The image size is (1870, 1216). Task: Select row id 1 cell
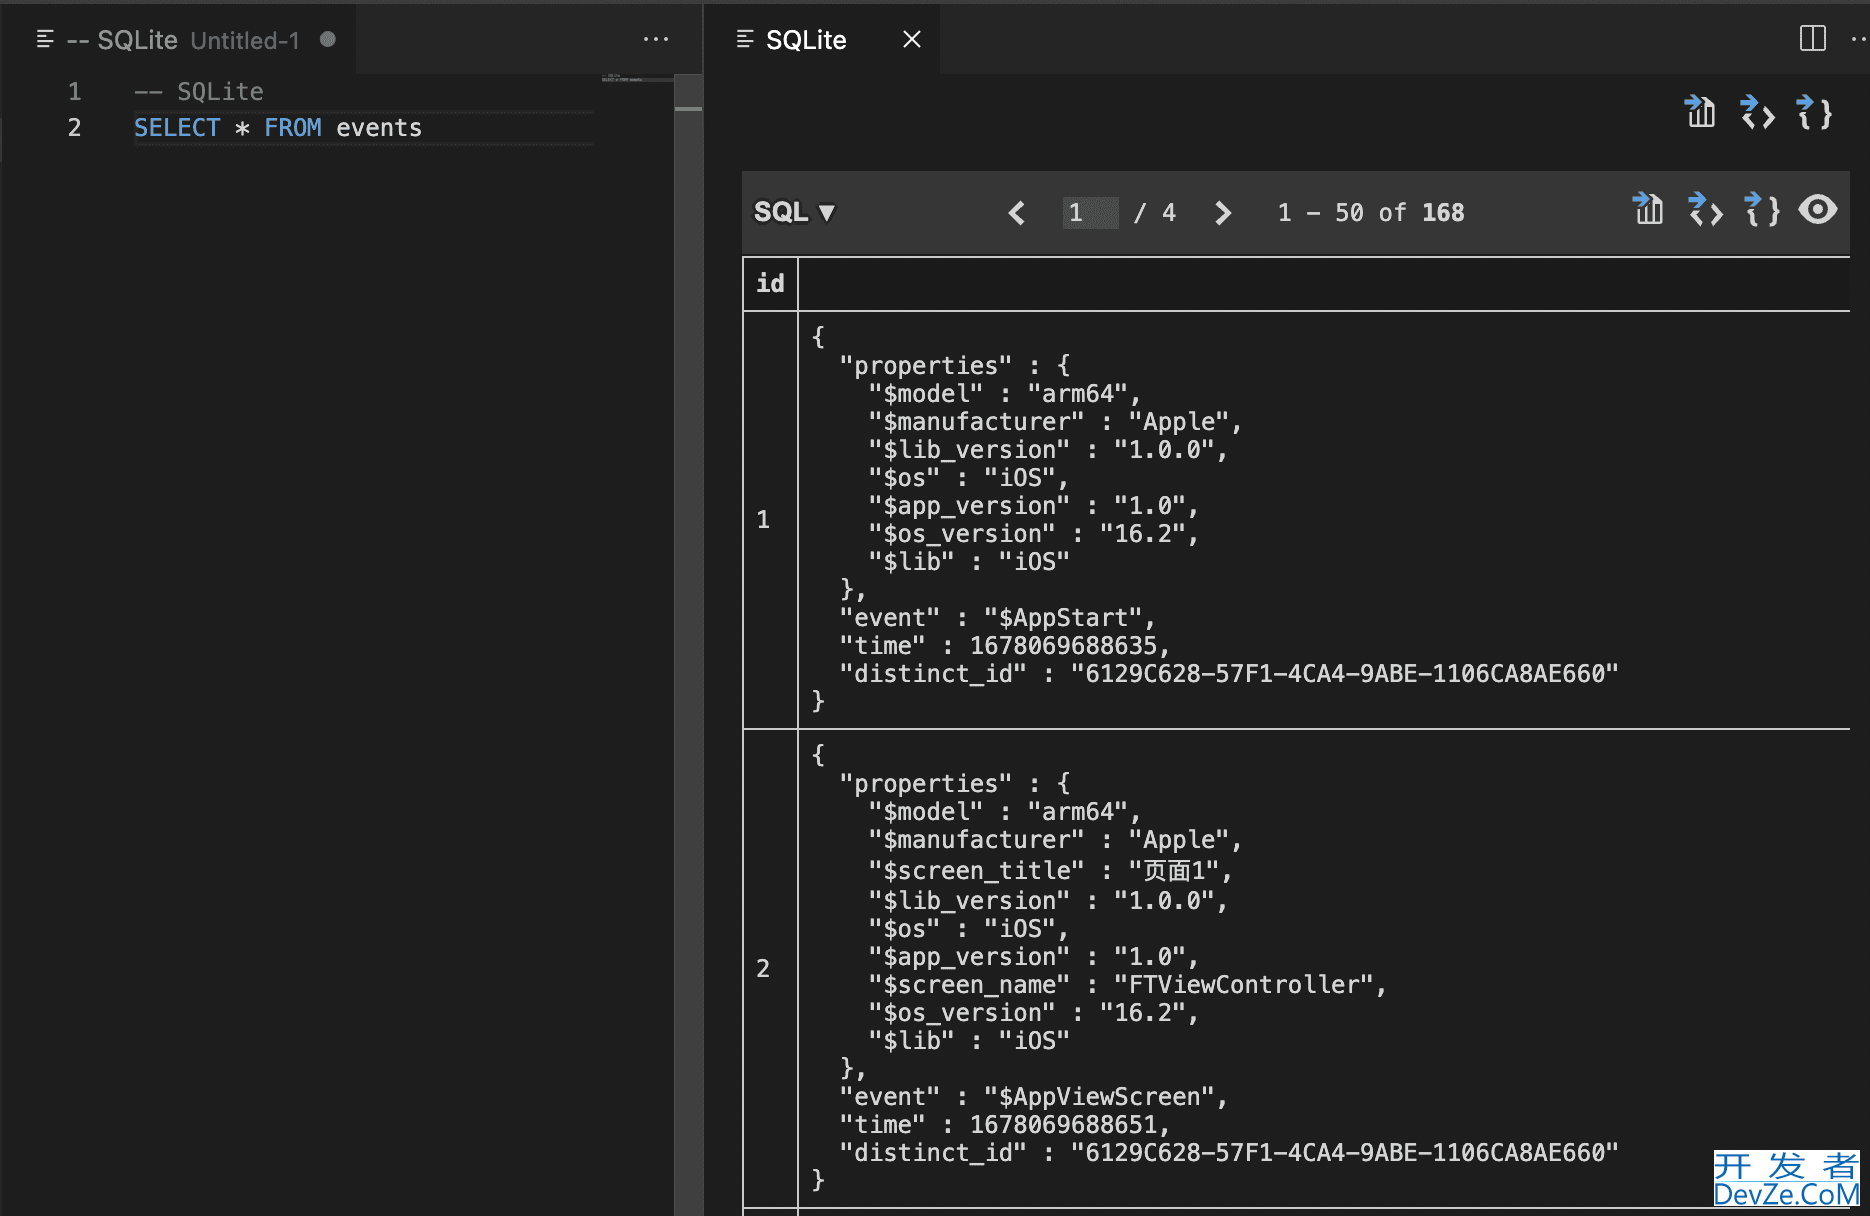770,520
